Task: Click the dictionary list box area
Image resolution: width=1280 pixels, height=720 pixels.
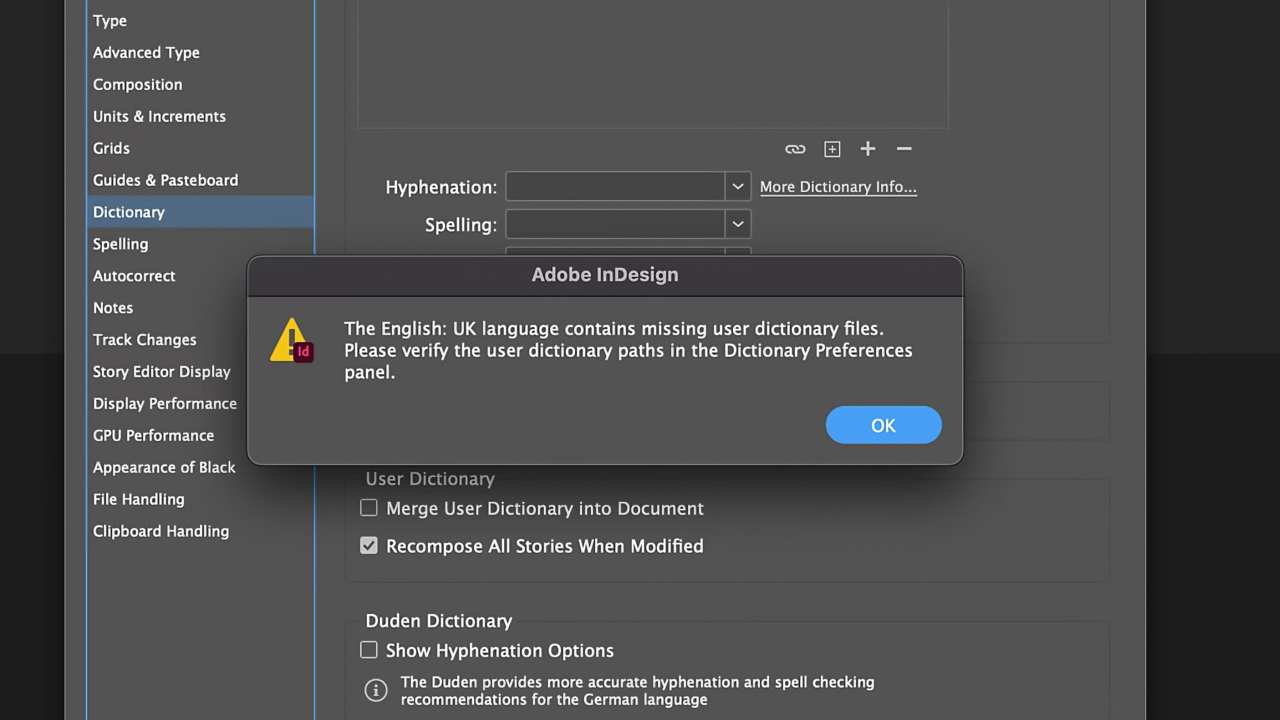Action: click(x=653, y=63)
